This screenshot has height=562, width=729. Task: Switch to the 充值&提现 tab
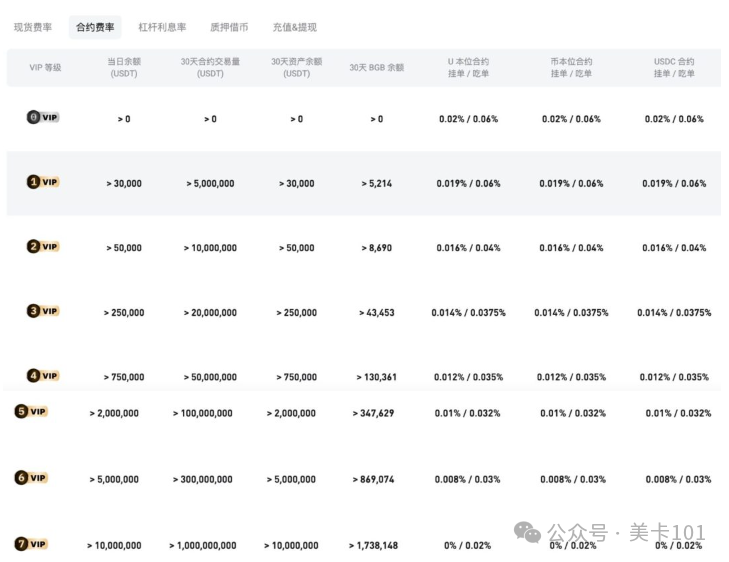point(295,27)
